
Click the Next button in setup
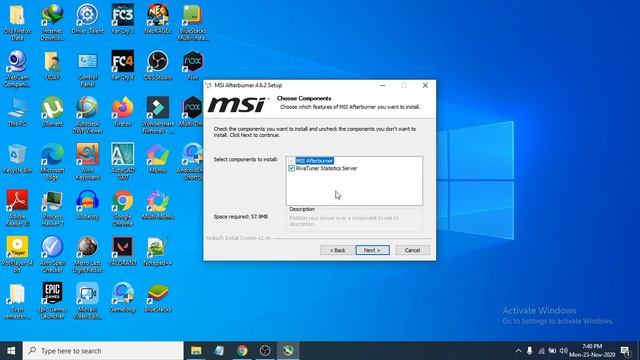(x=372, y=250)
